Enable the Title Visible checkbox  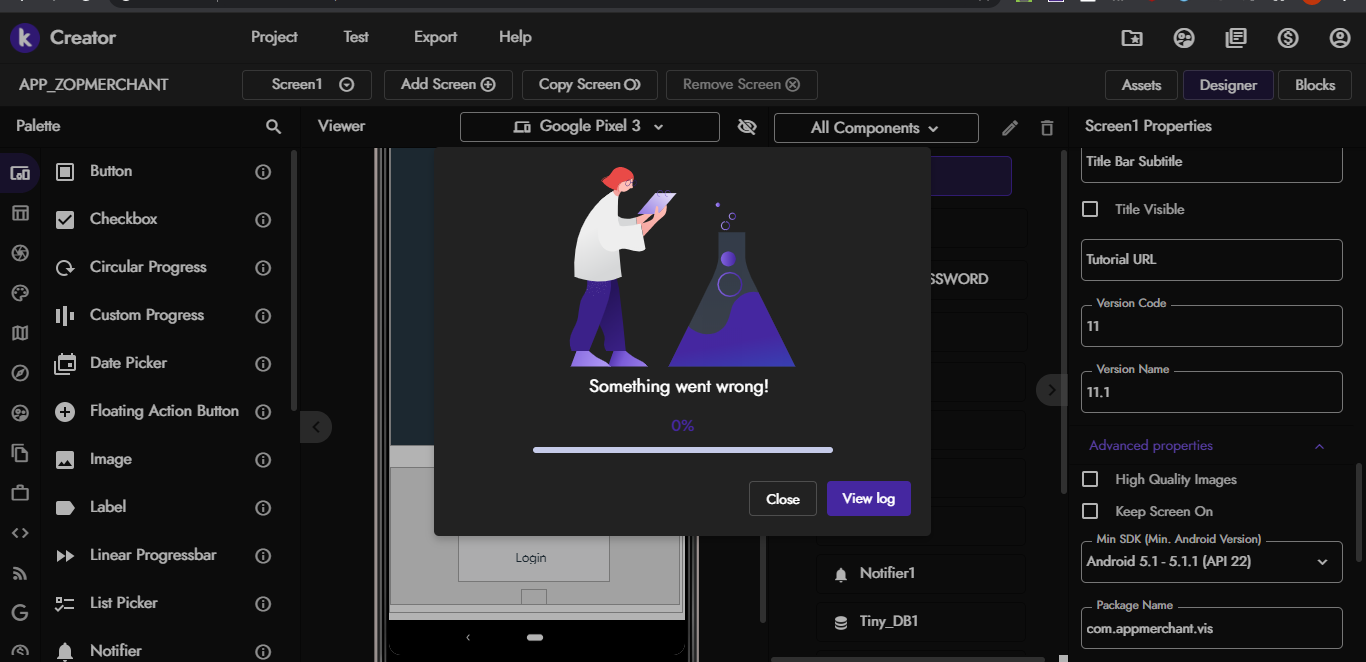1091,209
